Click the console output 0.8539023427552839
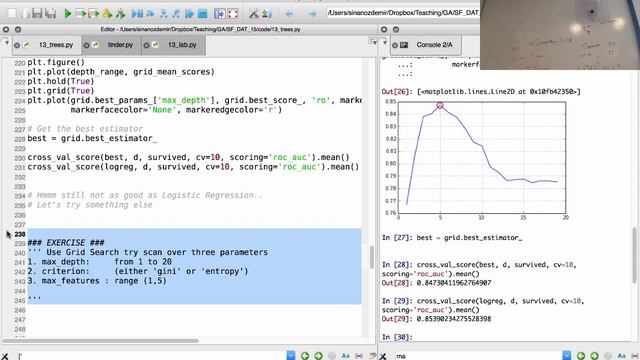The height and width of the screenshot is (360, 640). pyautogui.click(x=454, y=319)
